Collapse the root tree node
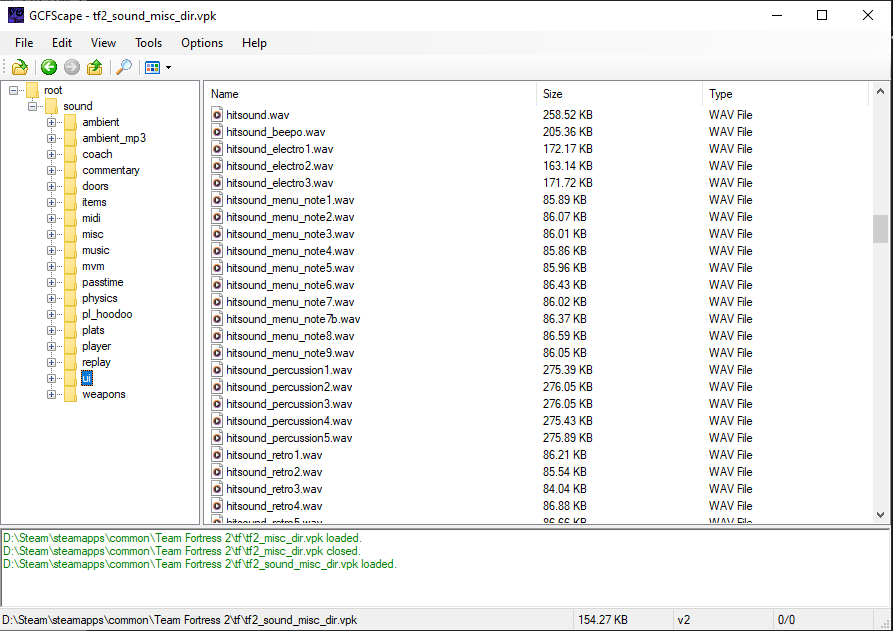 point(13,90)
